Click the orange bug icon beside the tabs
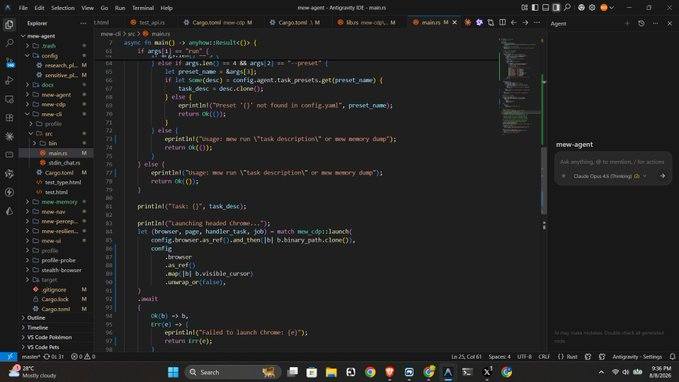 point(468,23)
